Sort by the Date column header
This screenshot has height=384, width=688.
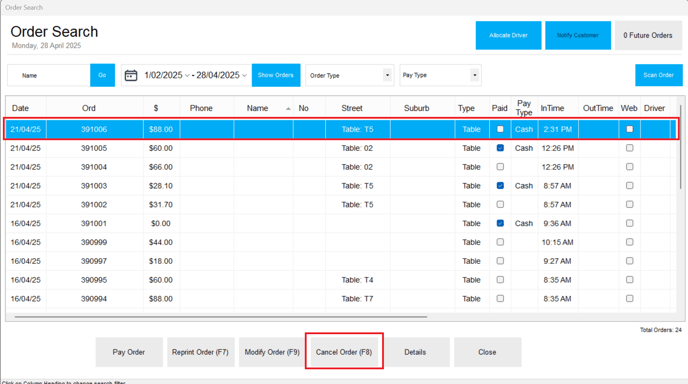click(20, 108)
